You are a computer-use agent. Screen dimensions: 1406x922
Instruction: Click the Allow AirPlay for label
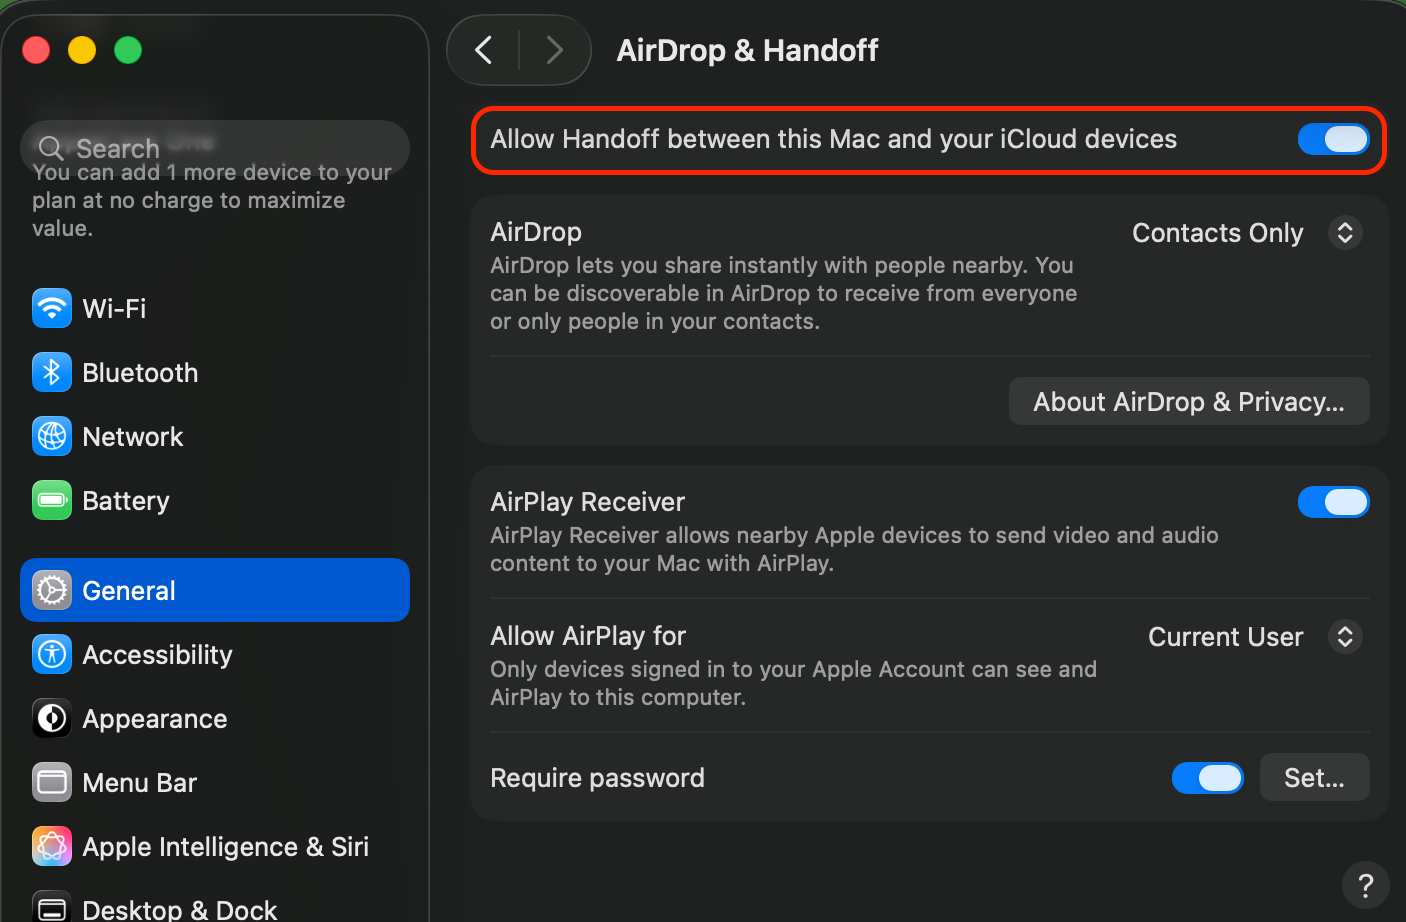point(588,636)
